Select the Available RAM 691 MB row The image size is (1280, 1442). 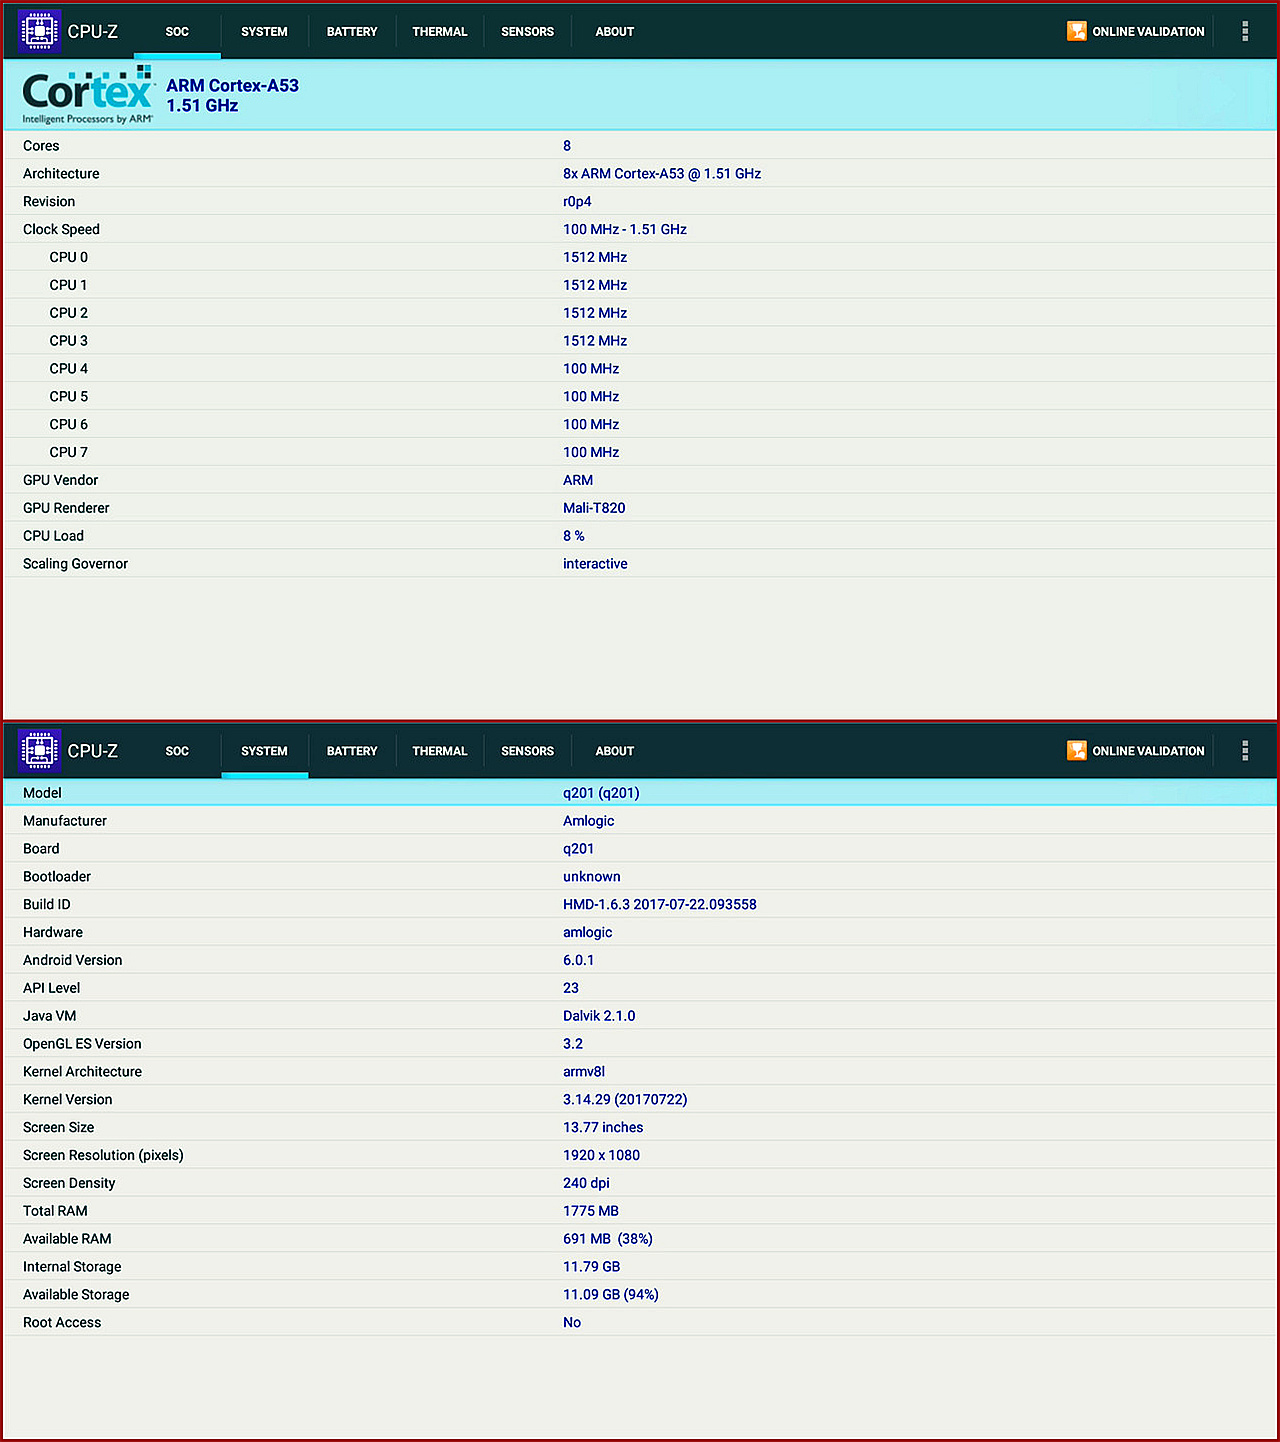click(607, 1238)
